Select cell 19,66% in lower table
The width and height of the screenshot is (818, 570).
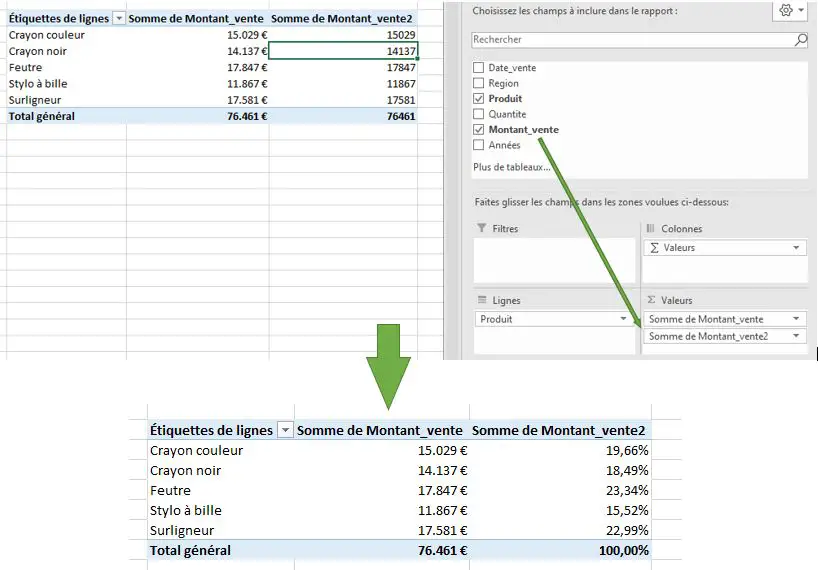pos(560,450)
